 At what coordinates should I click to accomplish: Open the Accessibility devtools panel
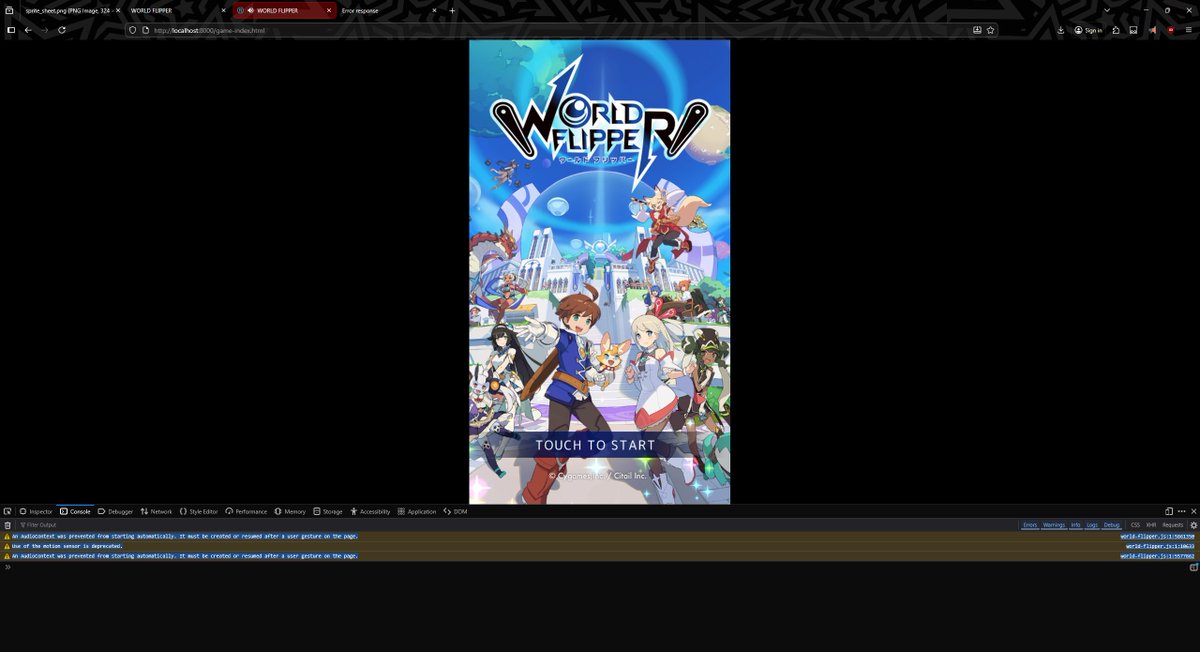click(370, 511)
